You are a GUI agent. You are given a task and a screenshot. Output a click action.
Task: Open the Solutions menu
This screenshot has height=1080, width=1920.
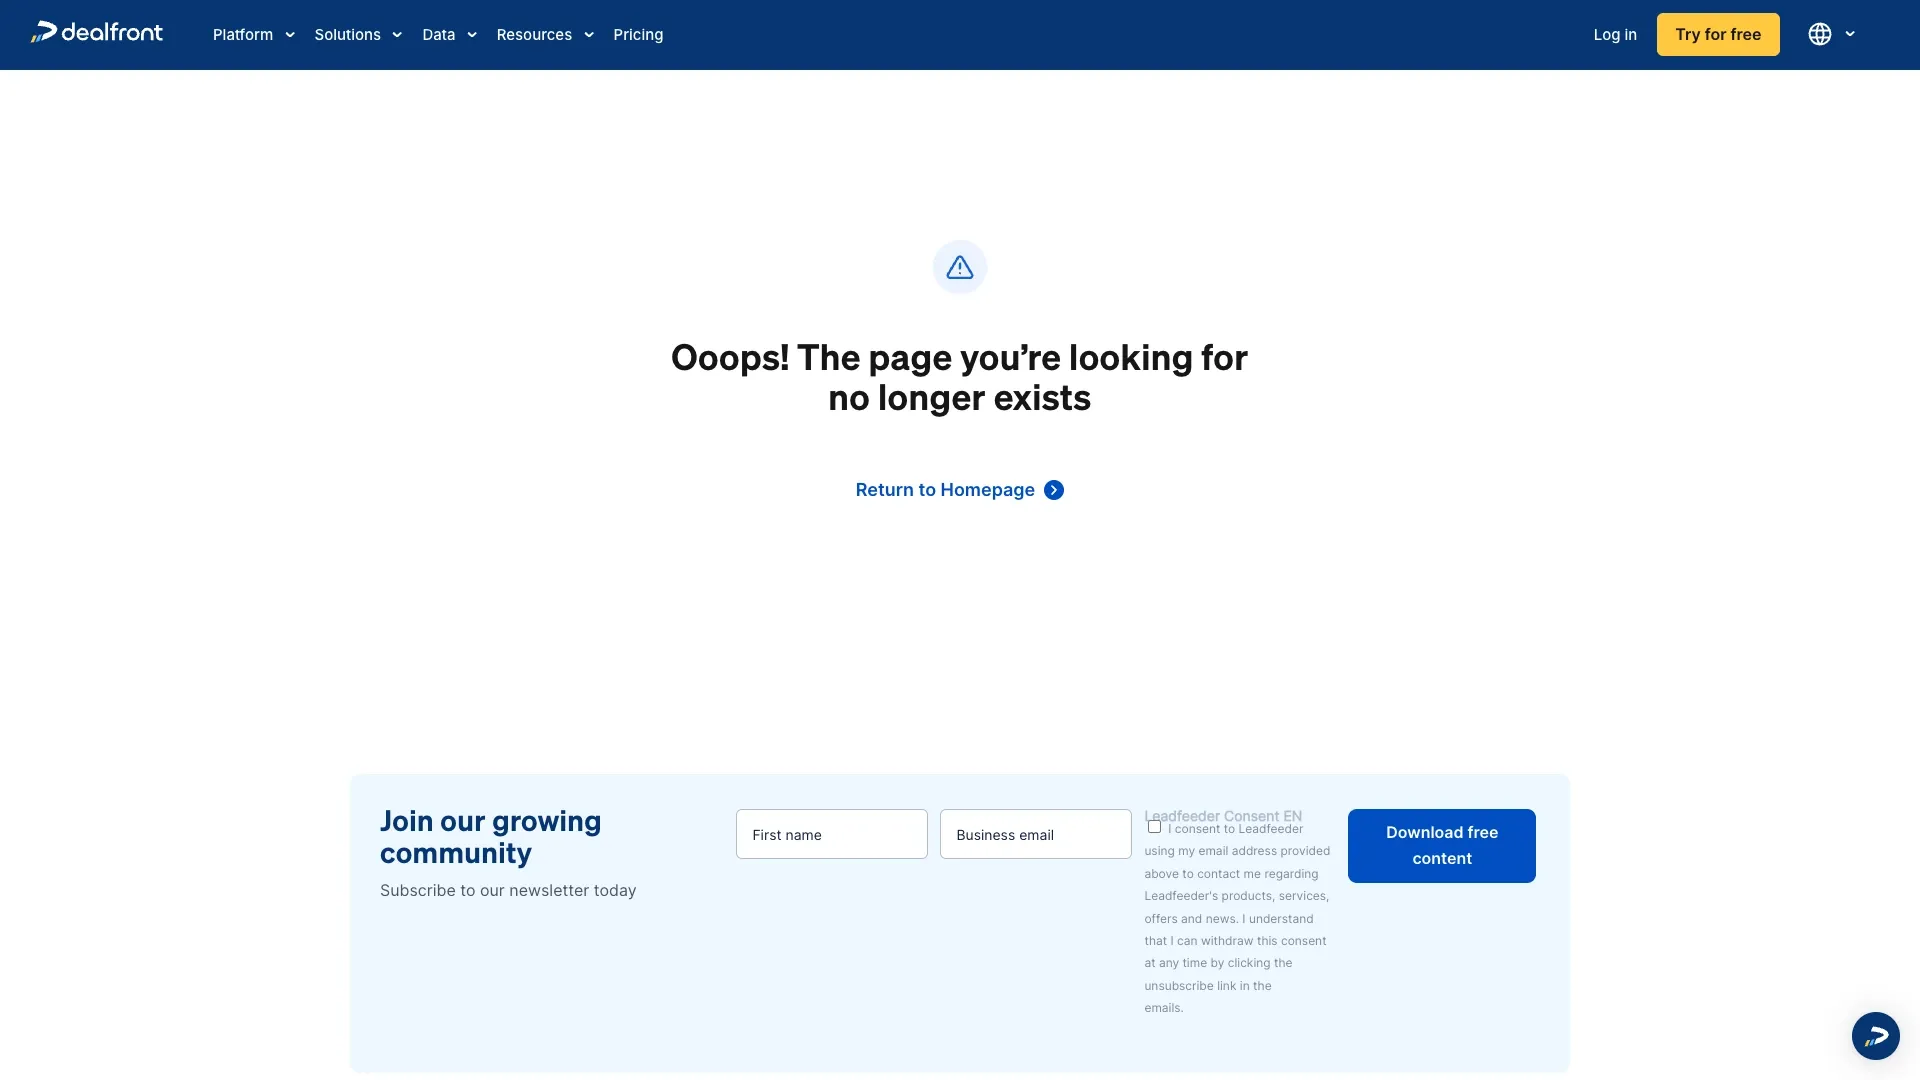[x=347, y=35]
